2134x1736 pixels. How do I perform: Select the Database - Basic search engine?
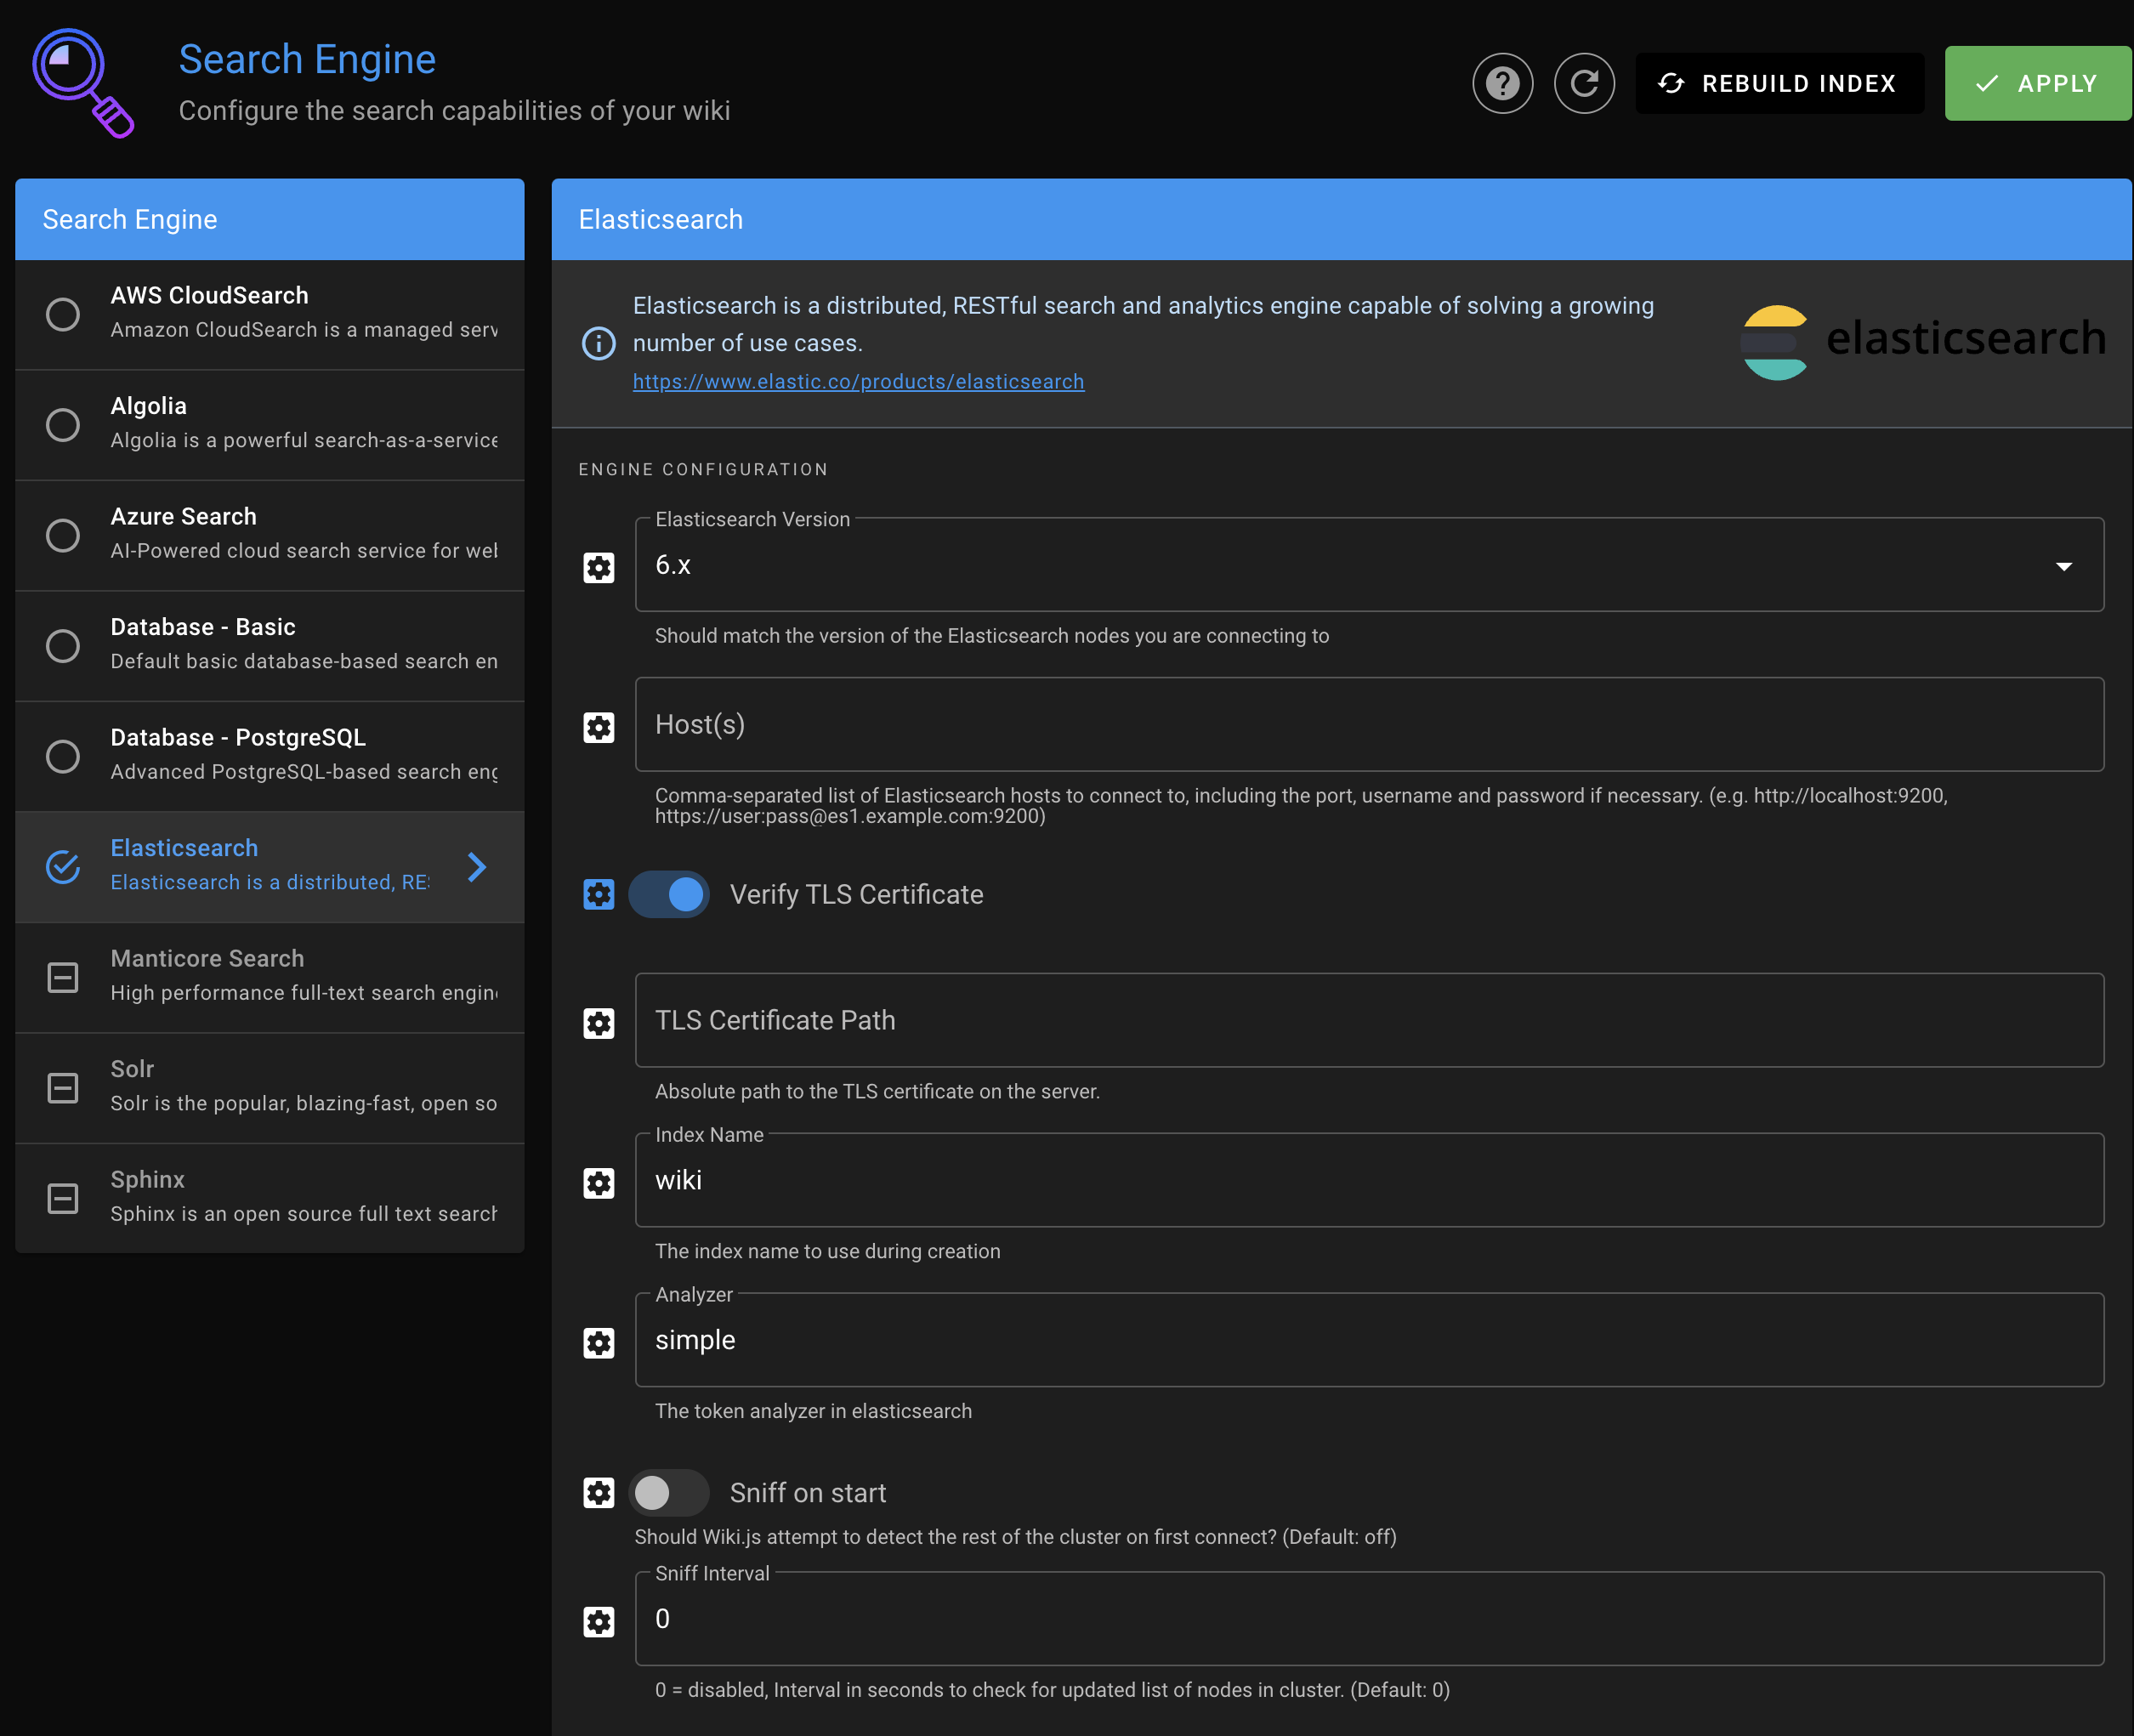click(270, 643)
